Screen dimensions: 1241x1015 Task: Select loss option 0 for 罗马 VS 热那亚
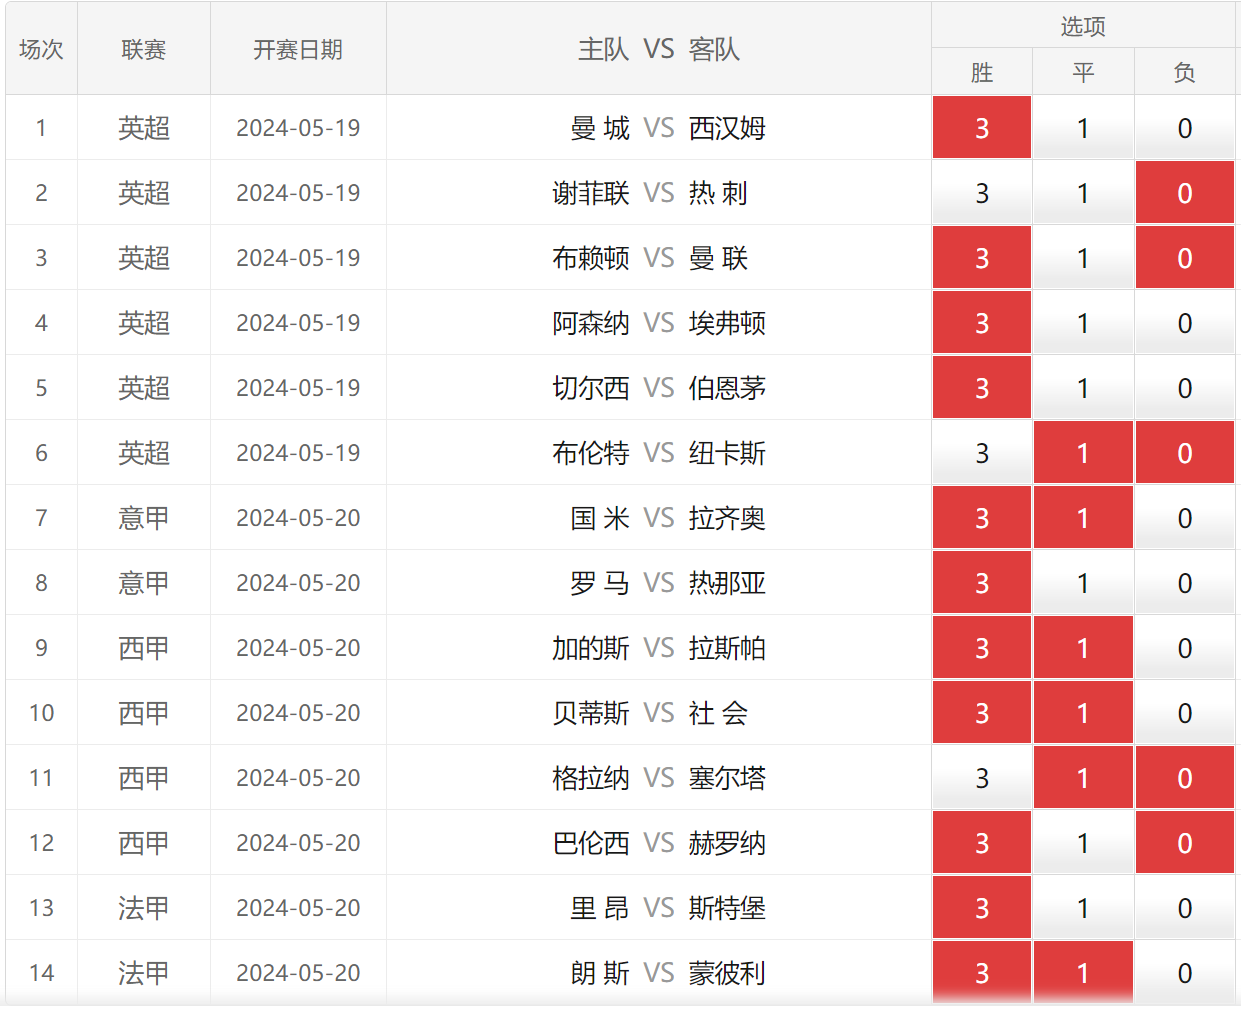pyautogui.click(x=1185, y=583)
